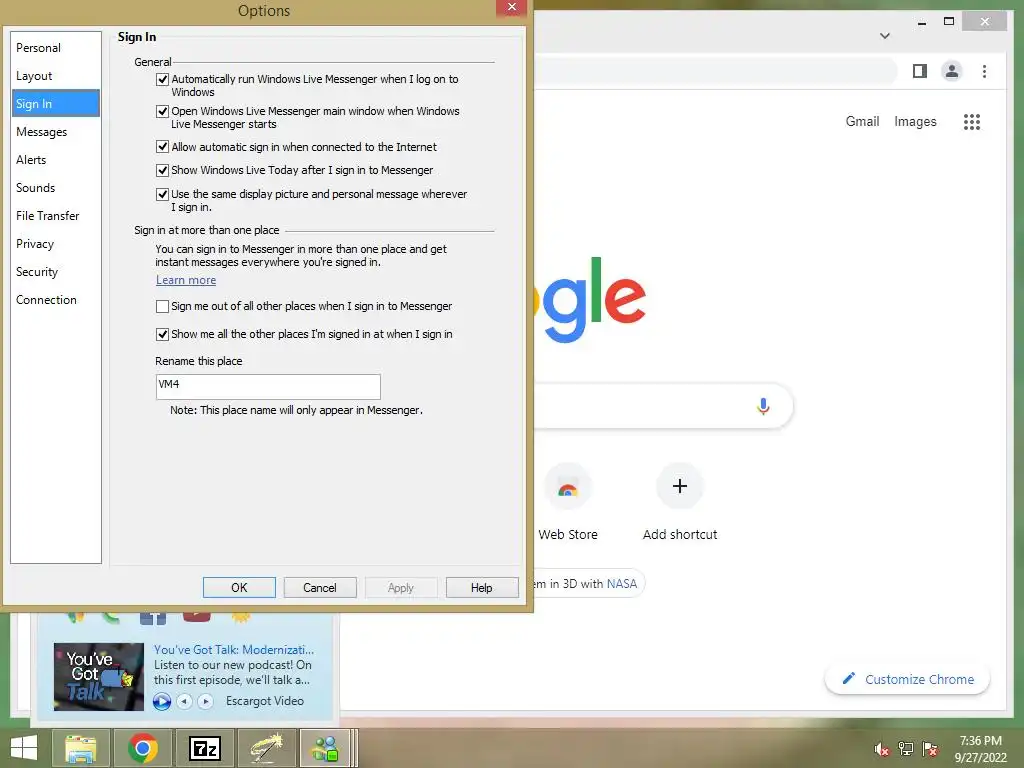Toggle Chrome side panel icon
Screen dimensions: 1024x768
[920, 71]
